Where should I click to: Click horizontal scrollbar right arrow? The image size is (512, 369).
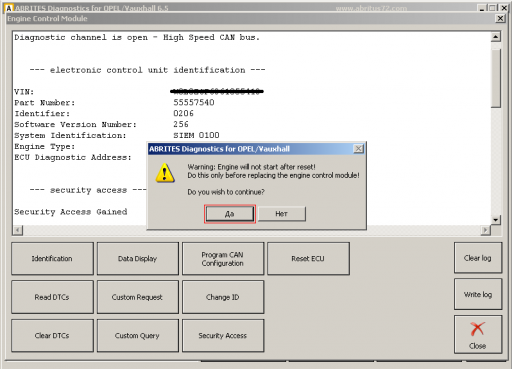point(486,230)
